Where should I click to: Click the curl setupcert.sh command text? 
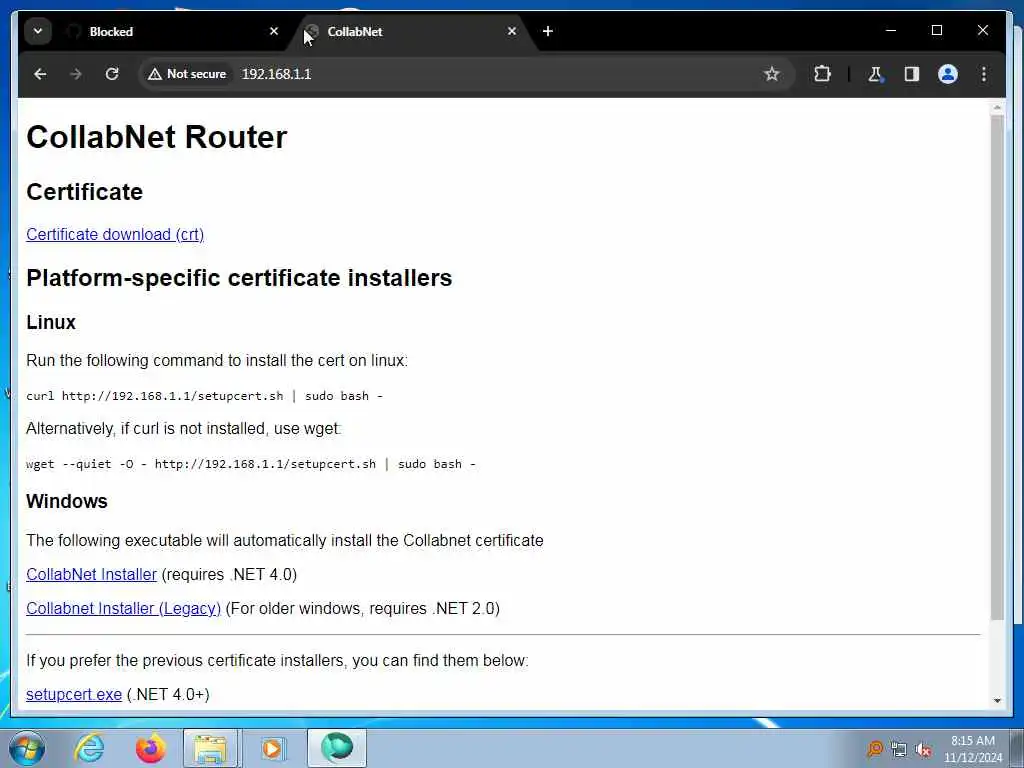click(x=204, y=396)
